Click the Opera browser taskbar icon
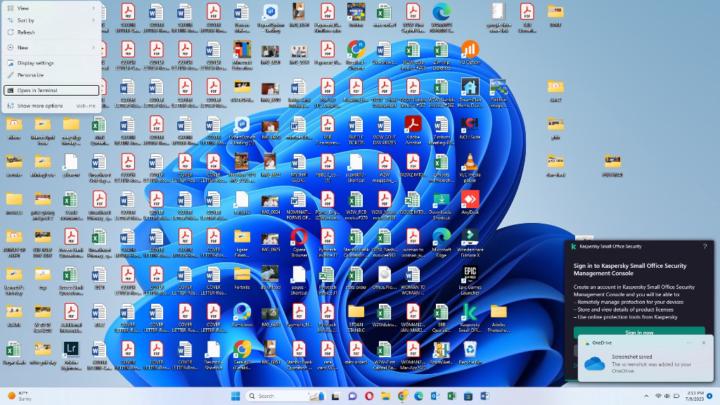This screenshot has height=405, width=720. click(x=369, y=396)
